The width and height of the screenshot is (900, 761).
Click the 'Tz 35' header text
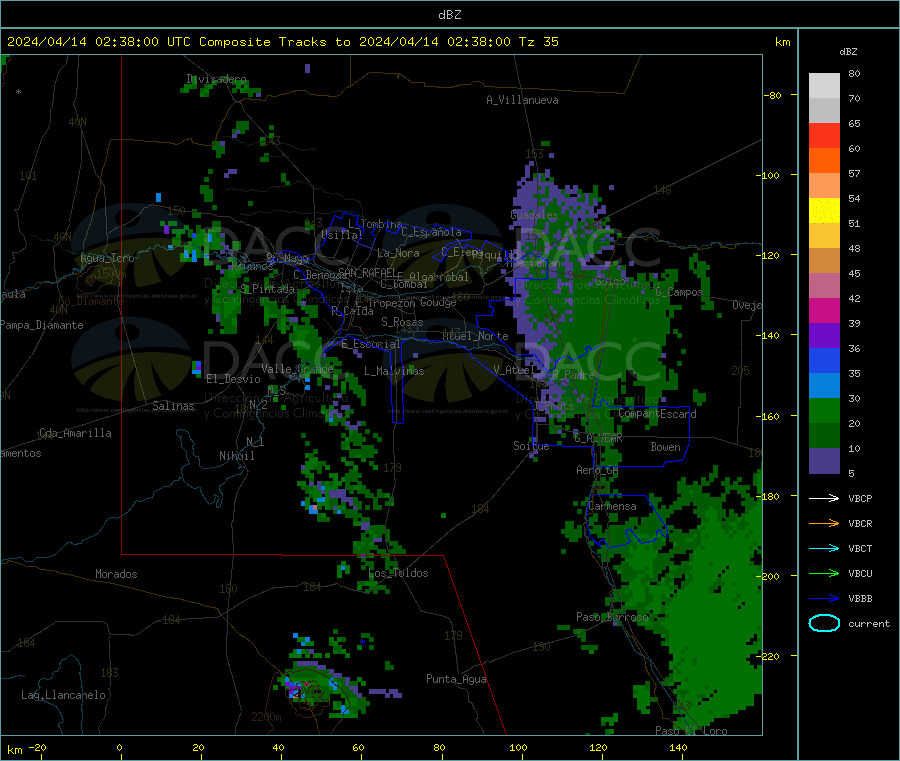[x=538, y=42]
